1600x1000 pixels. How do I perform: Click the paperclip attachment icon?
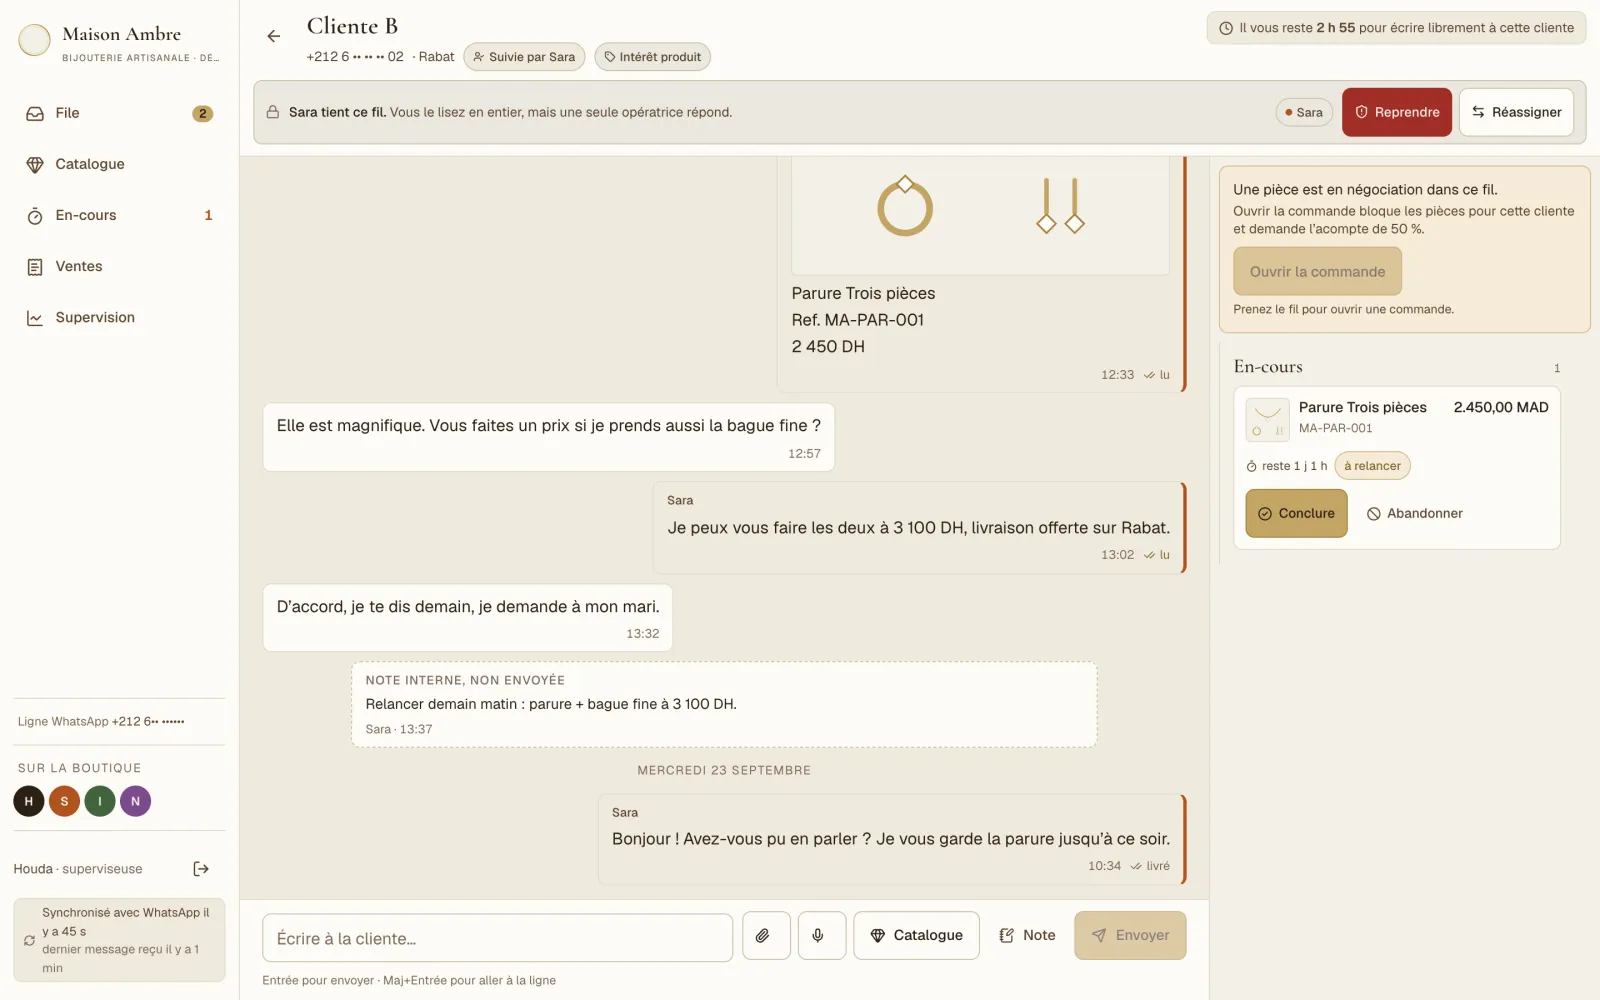pos(766,936)
